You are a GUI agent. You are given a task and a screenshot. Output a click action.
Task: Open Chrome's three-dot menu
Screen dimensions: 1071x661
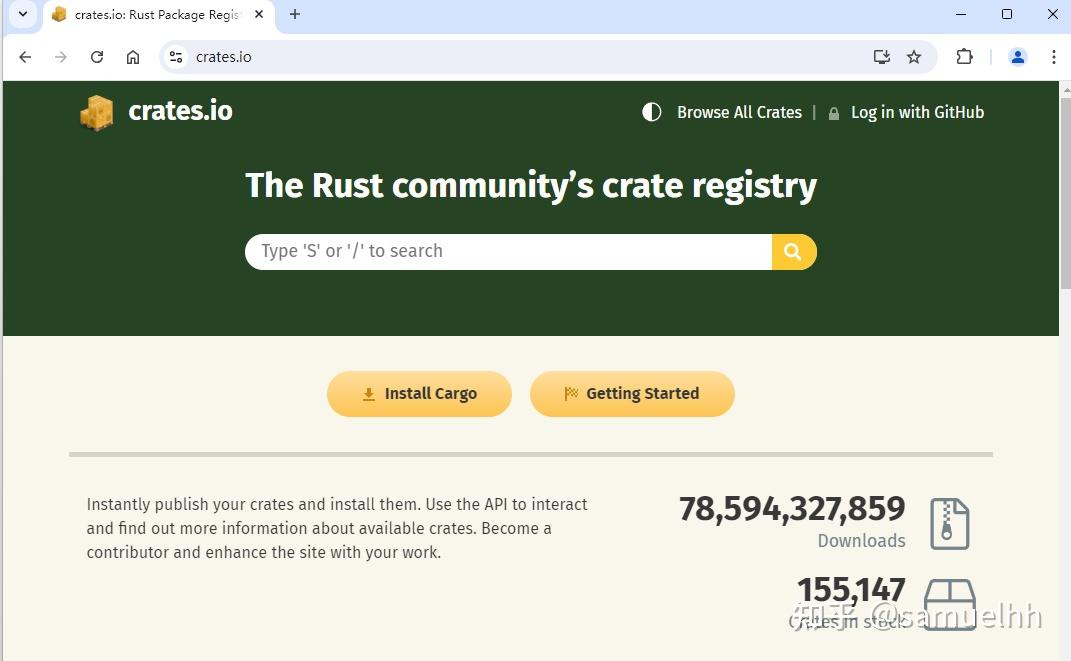pyautogui.click(x=1054, y=57)
